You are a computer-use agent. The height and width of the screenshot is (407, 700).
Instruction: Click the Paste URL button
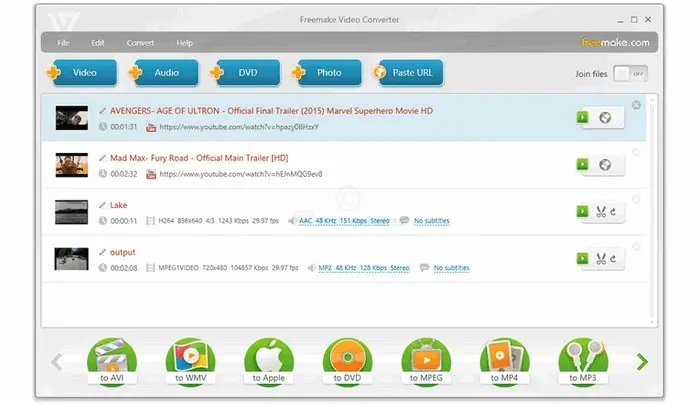tap(408, 73)
